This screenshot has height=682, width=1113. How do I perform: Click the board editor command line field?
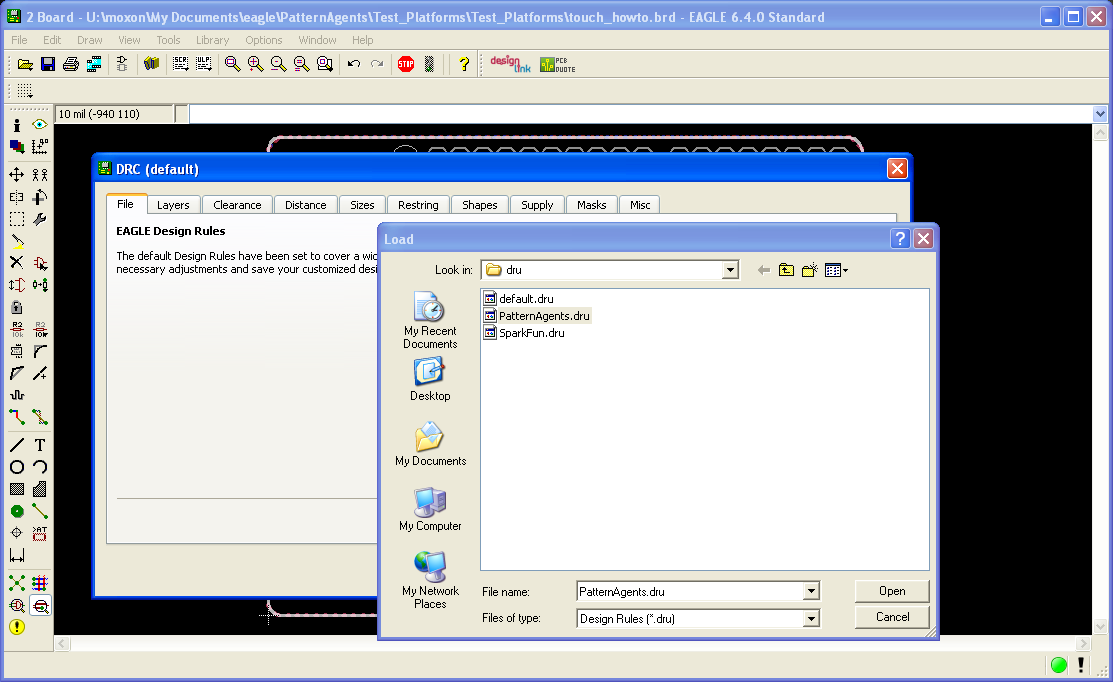point(641,114)
